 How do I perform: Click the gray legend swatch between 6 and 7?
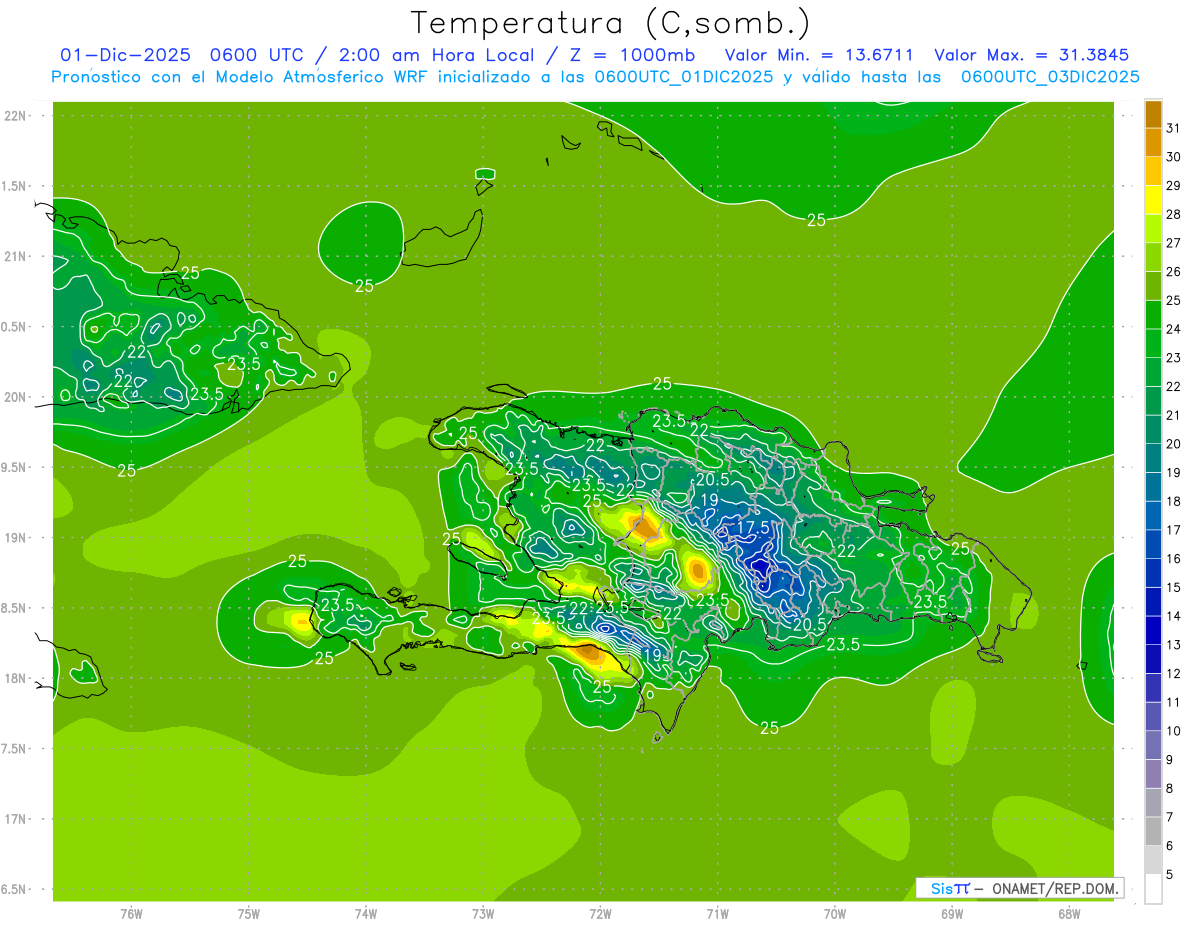[1153, 832]
